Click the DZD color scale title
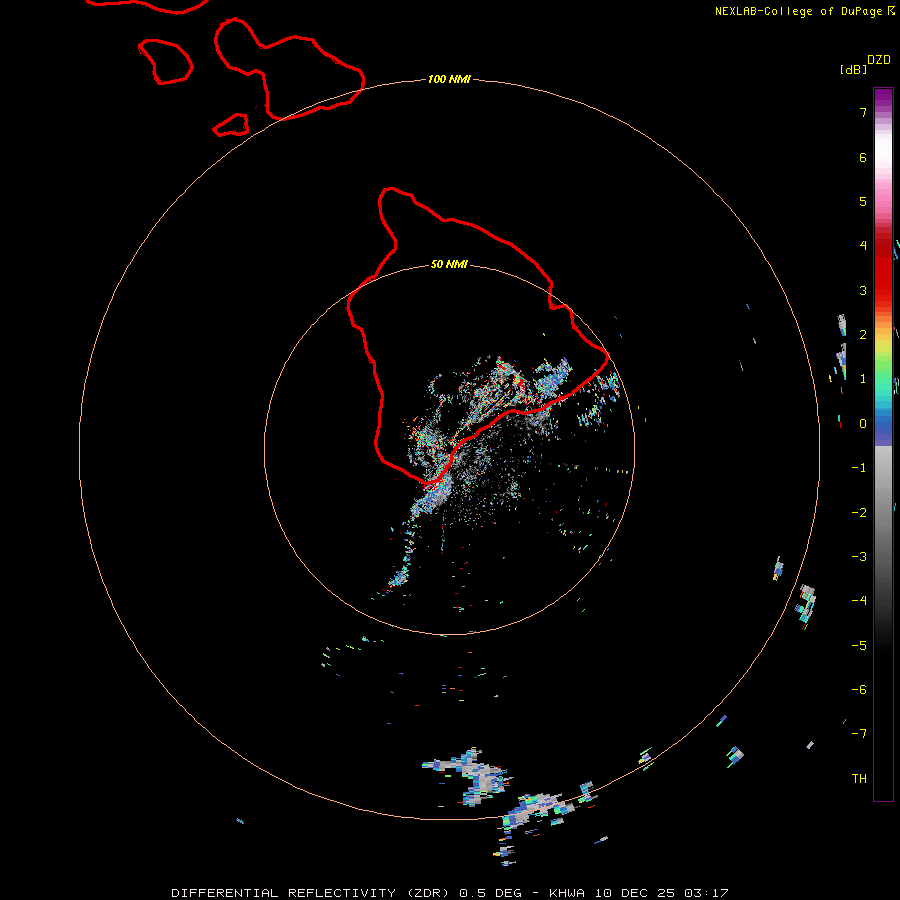 pyautogui.click(x=879, y=60)
